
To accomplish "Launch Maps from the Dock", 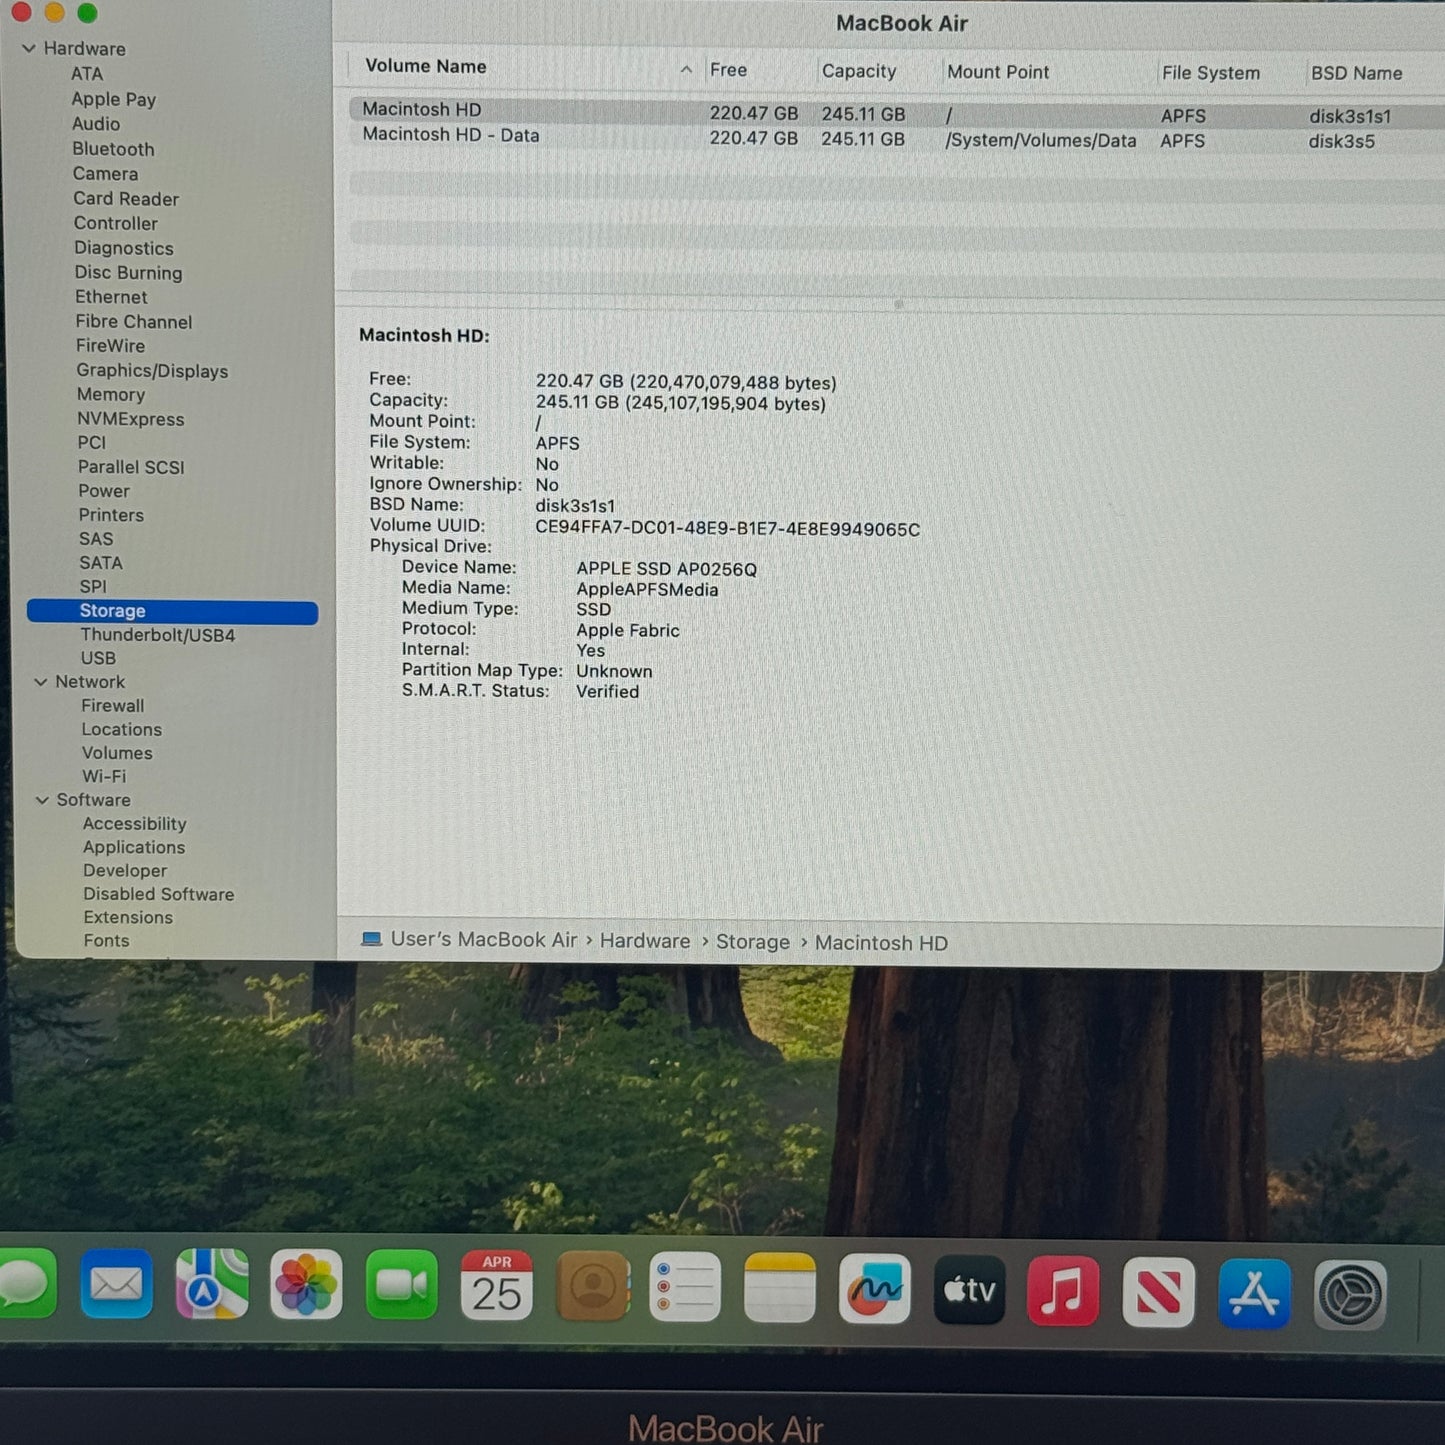I will (211, 1285).
